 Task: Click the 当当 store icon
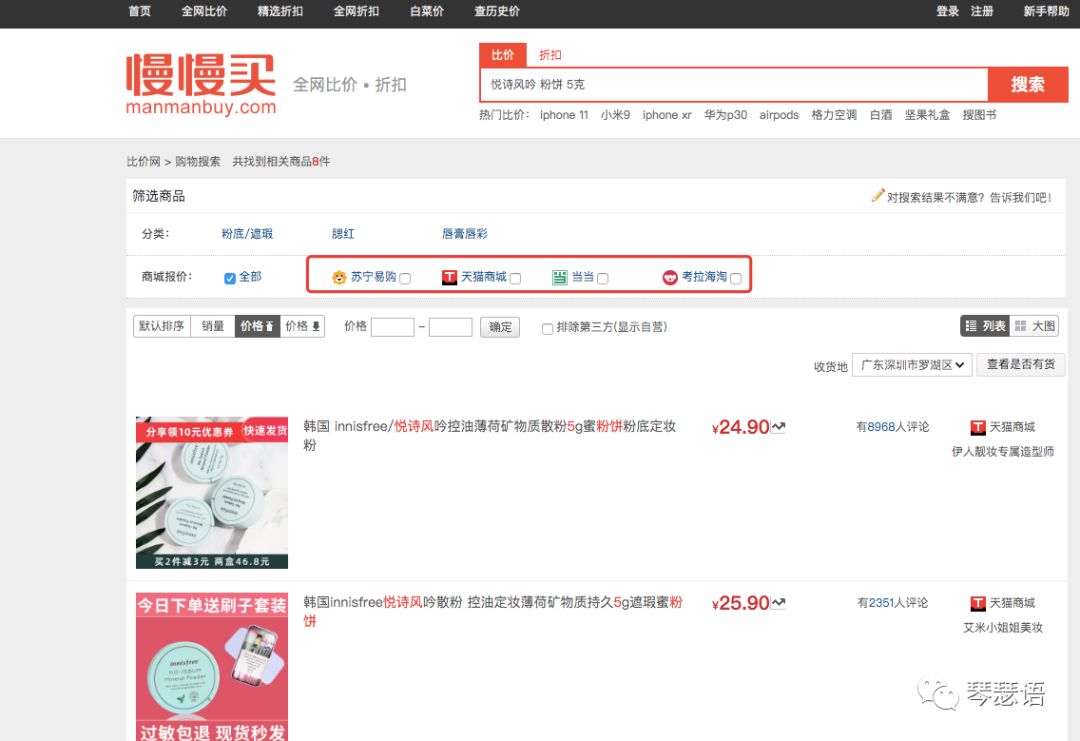point(561,277)
